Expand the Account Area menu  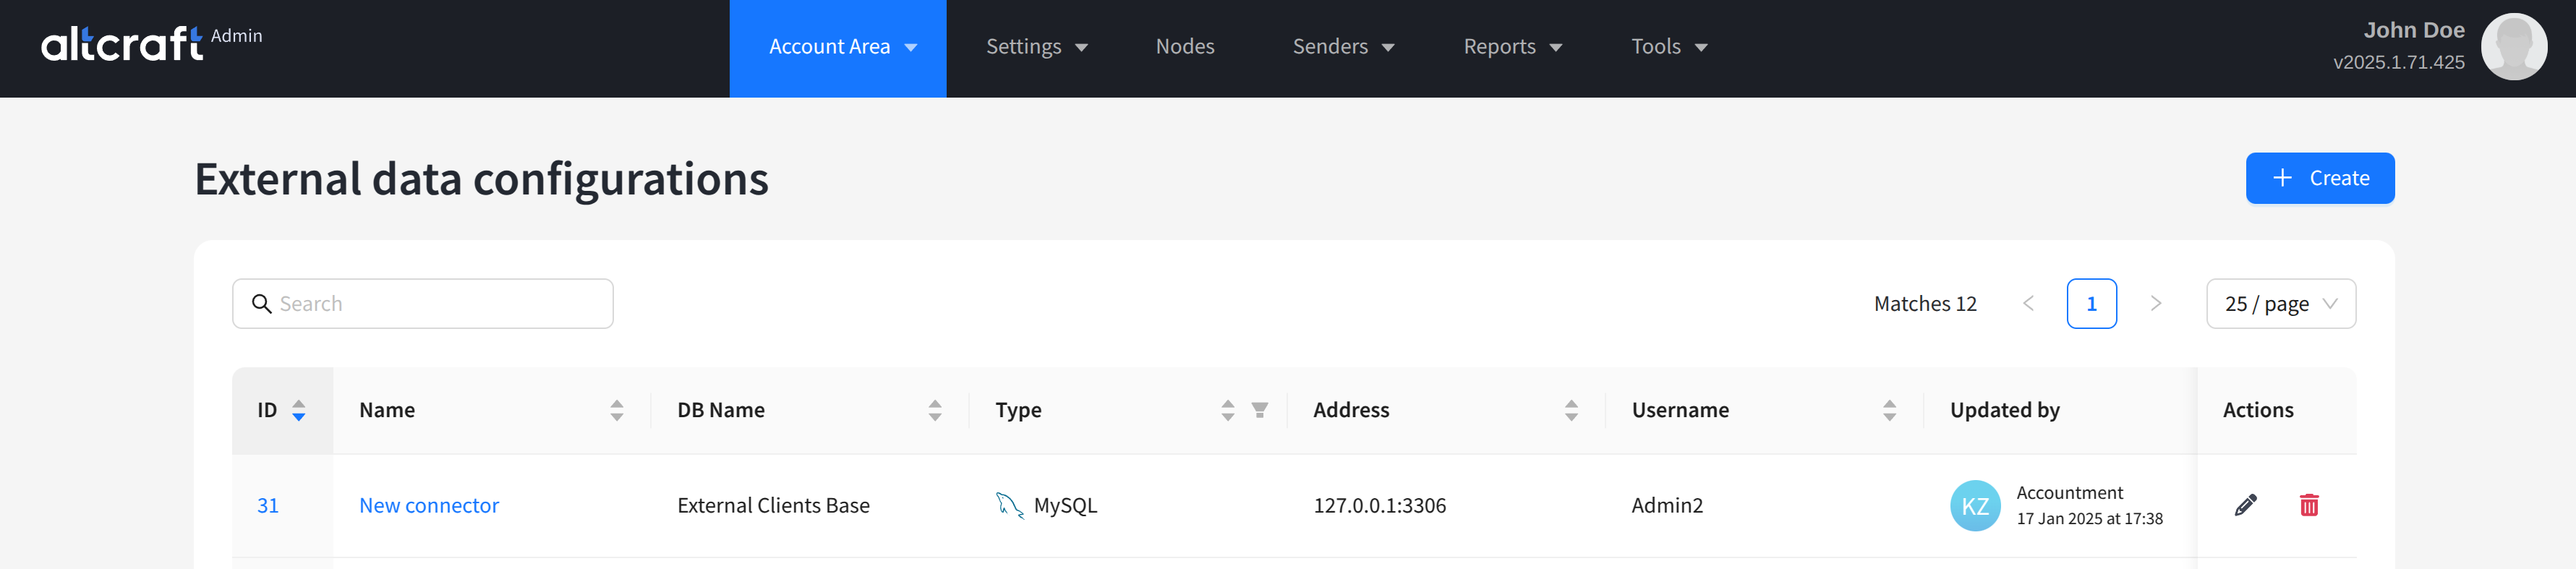pos(837,47)
